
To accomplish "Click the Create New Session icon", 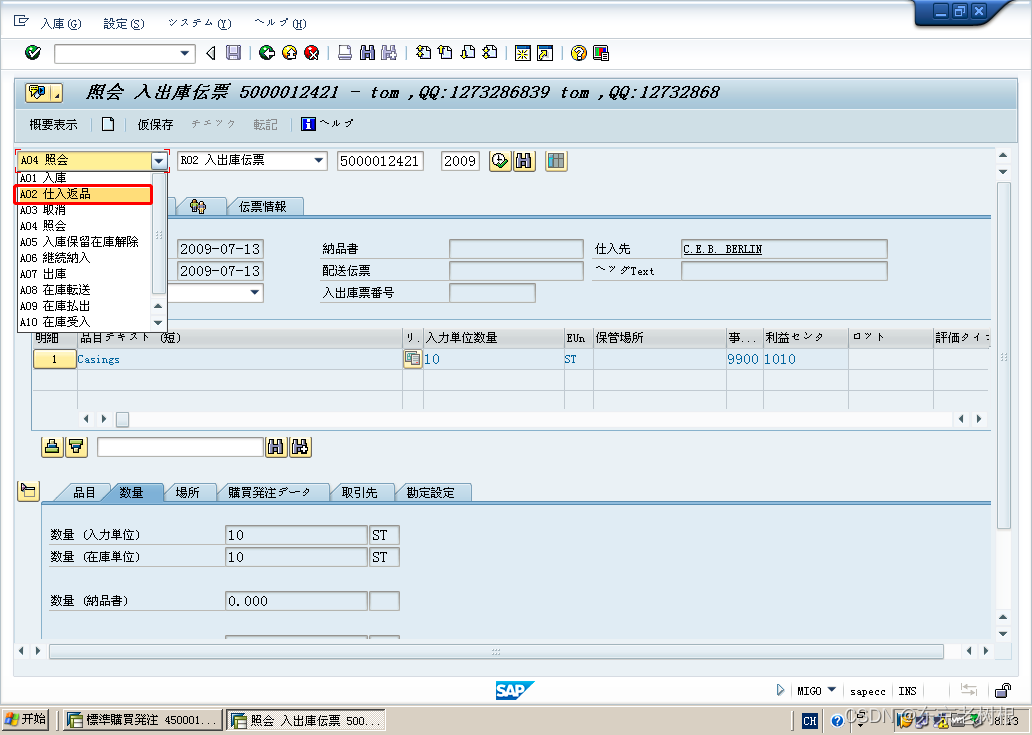I will tap(523, 53).
